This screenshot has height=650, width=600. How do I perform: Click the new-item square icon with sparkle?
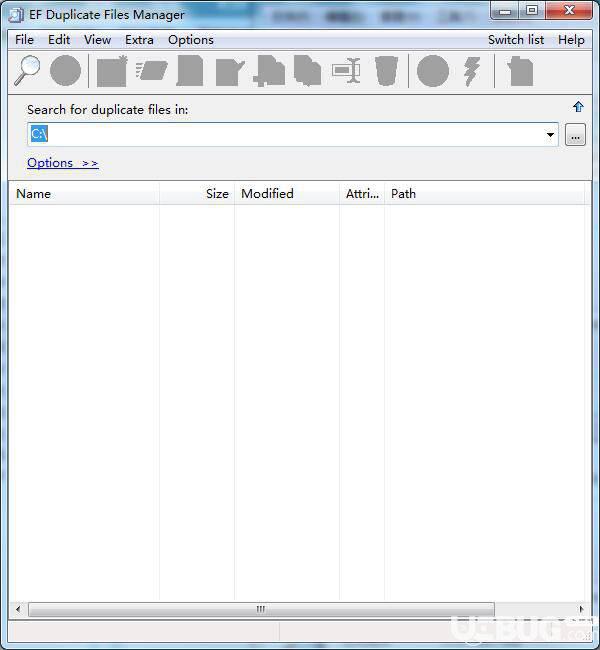coord(112,71)
